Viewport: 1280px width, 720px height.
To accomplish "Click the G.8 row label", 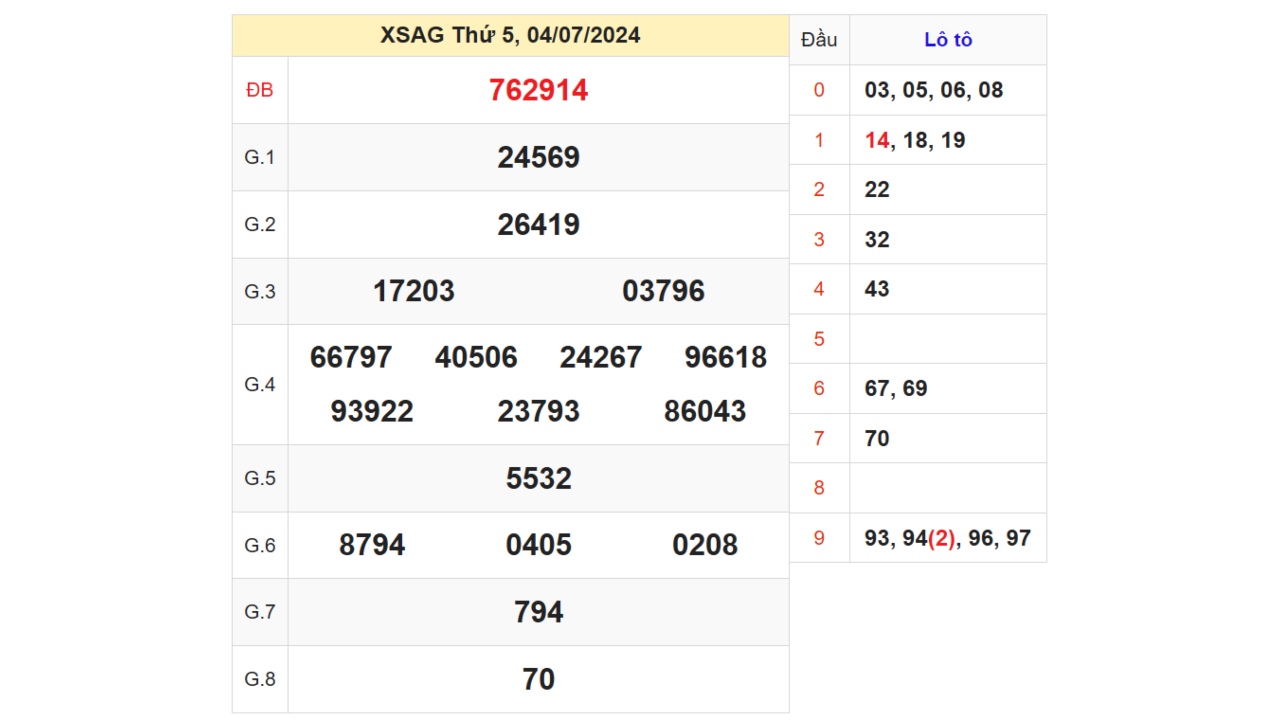I will [x=259, y=679].
